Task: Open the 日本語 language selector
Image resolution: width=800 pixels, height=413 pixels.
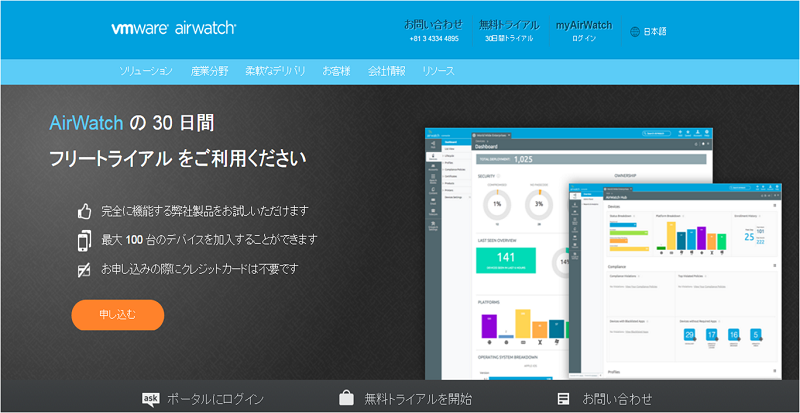Action: (x=654, y=32)
